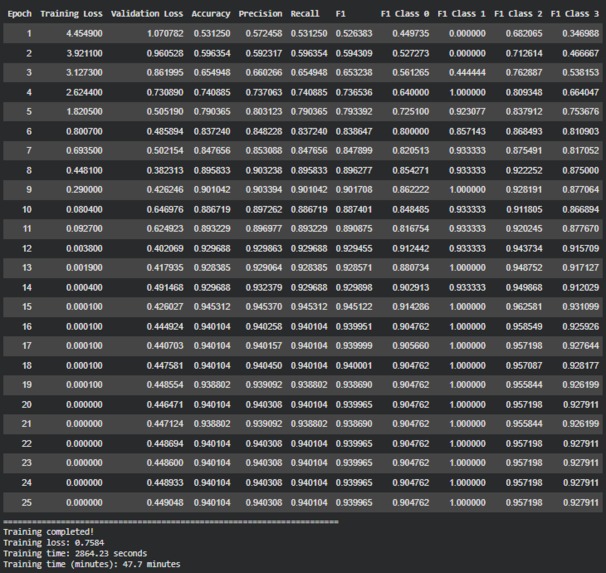The width and height of the screenshot is (606, 573).
Task: Click the 'Training time: 2864.23 seconds' line
Action: point(75,553)
